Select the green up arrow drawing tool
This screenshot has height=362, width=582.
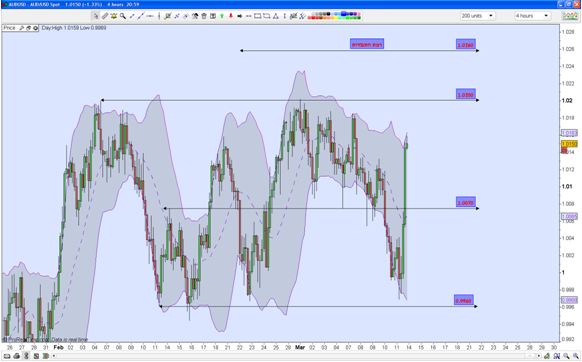(222, 16)
